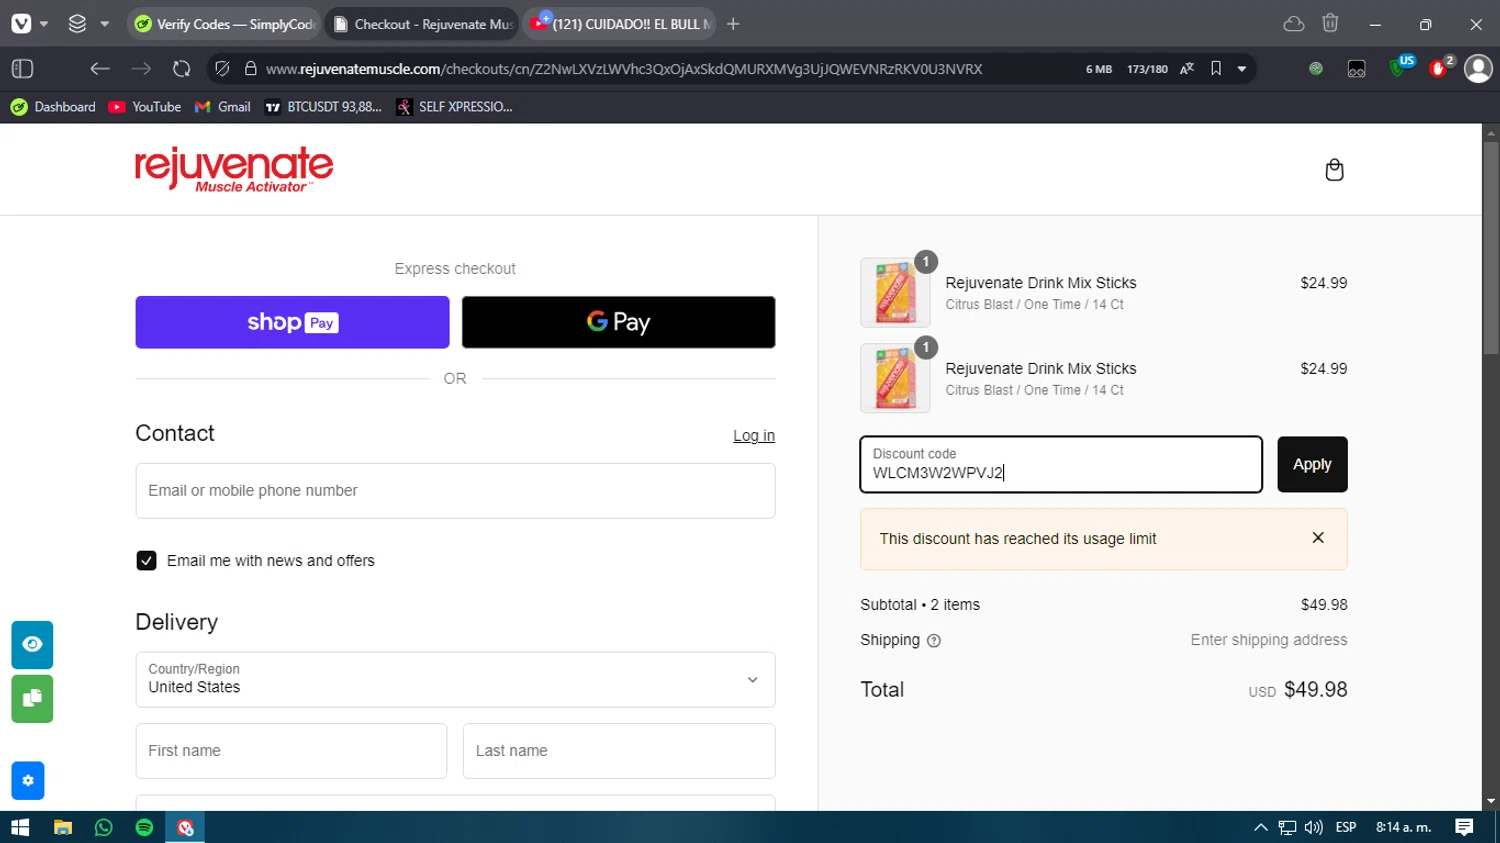Go forward to the next page

tap(141, 69)
